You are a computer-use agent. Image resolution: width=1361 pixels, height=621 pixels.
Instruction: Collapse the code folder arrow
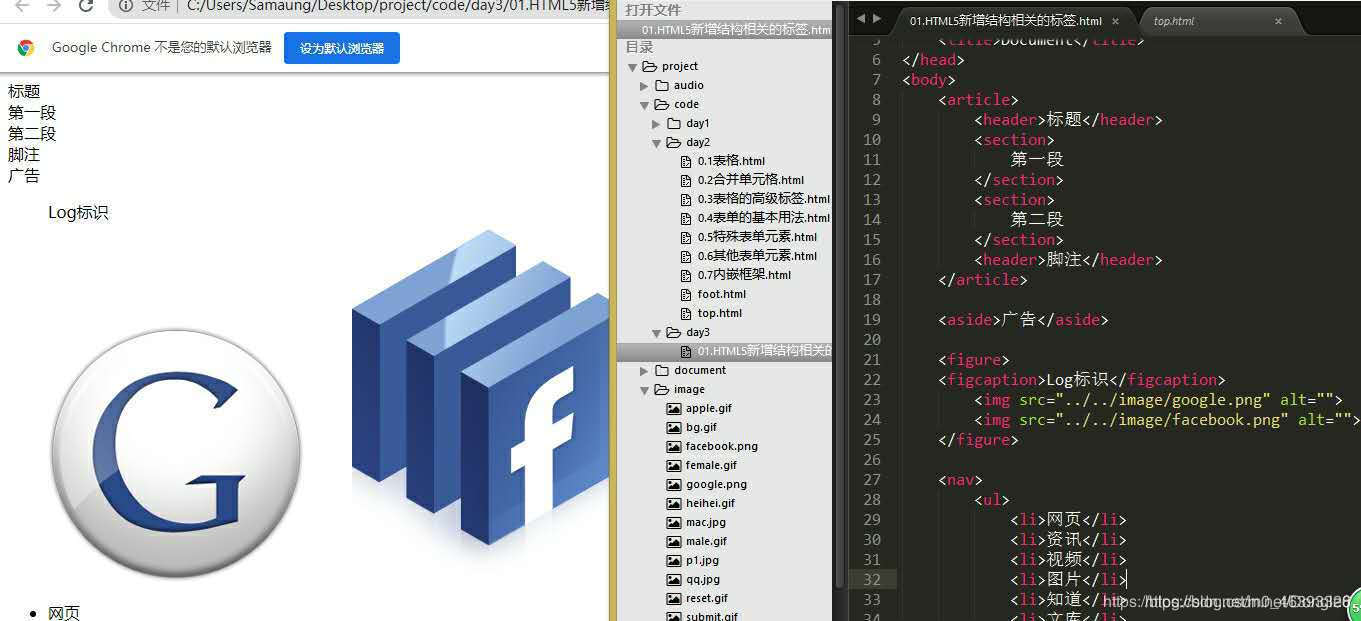tap(644, 105)
